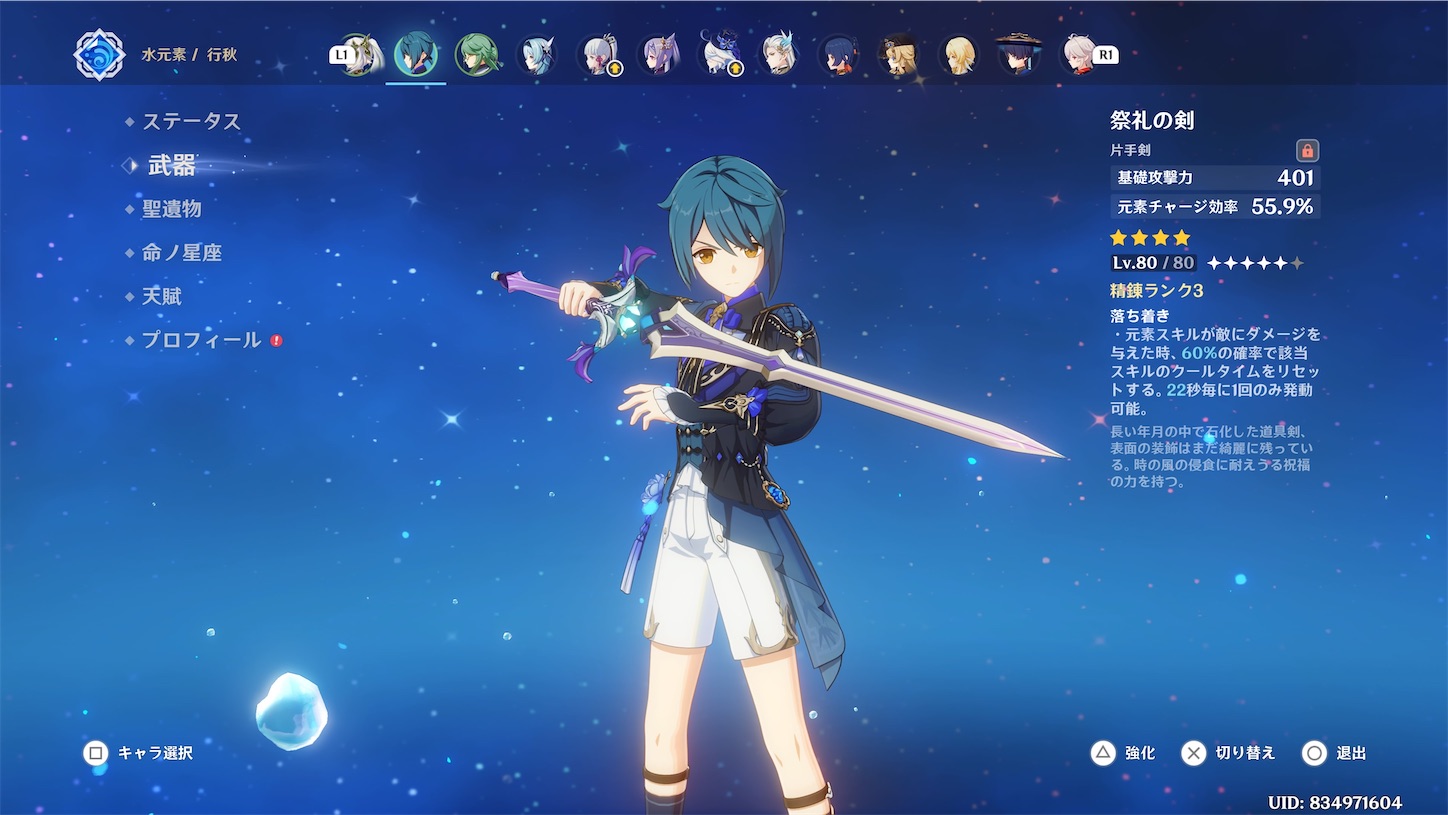Select the dark-blue short-haired portrait
Image resolution: width=1448 pixels, height=815 pixels.
(x=840, y=55)
